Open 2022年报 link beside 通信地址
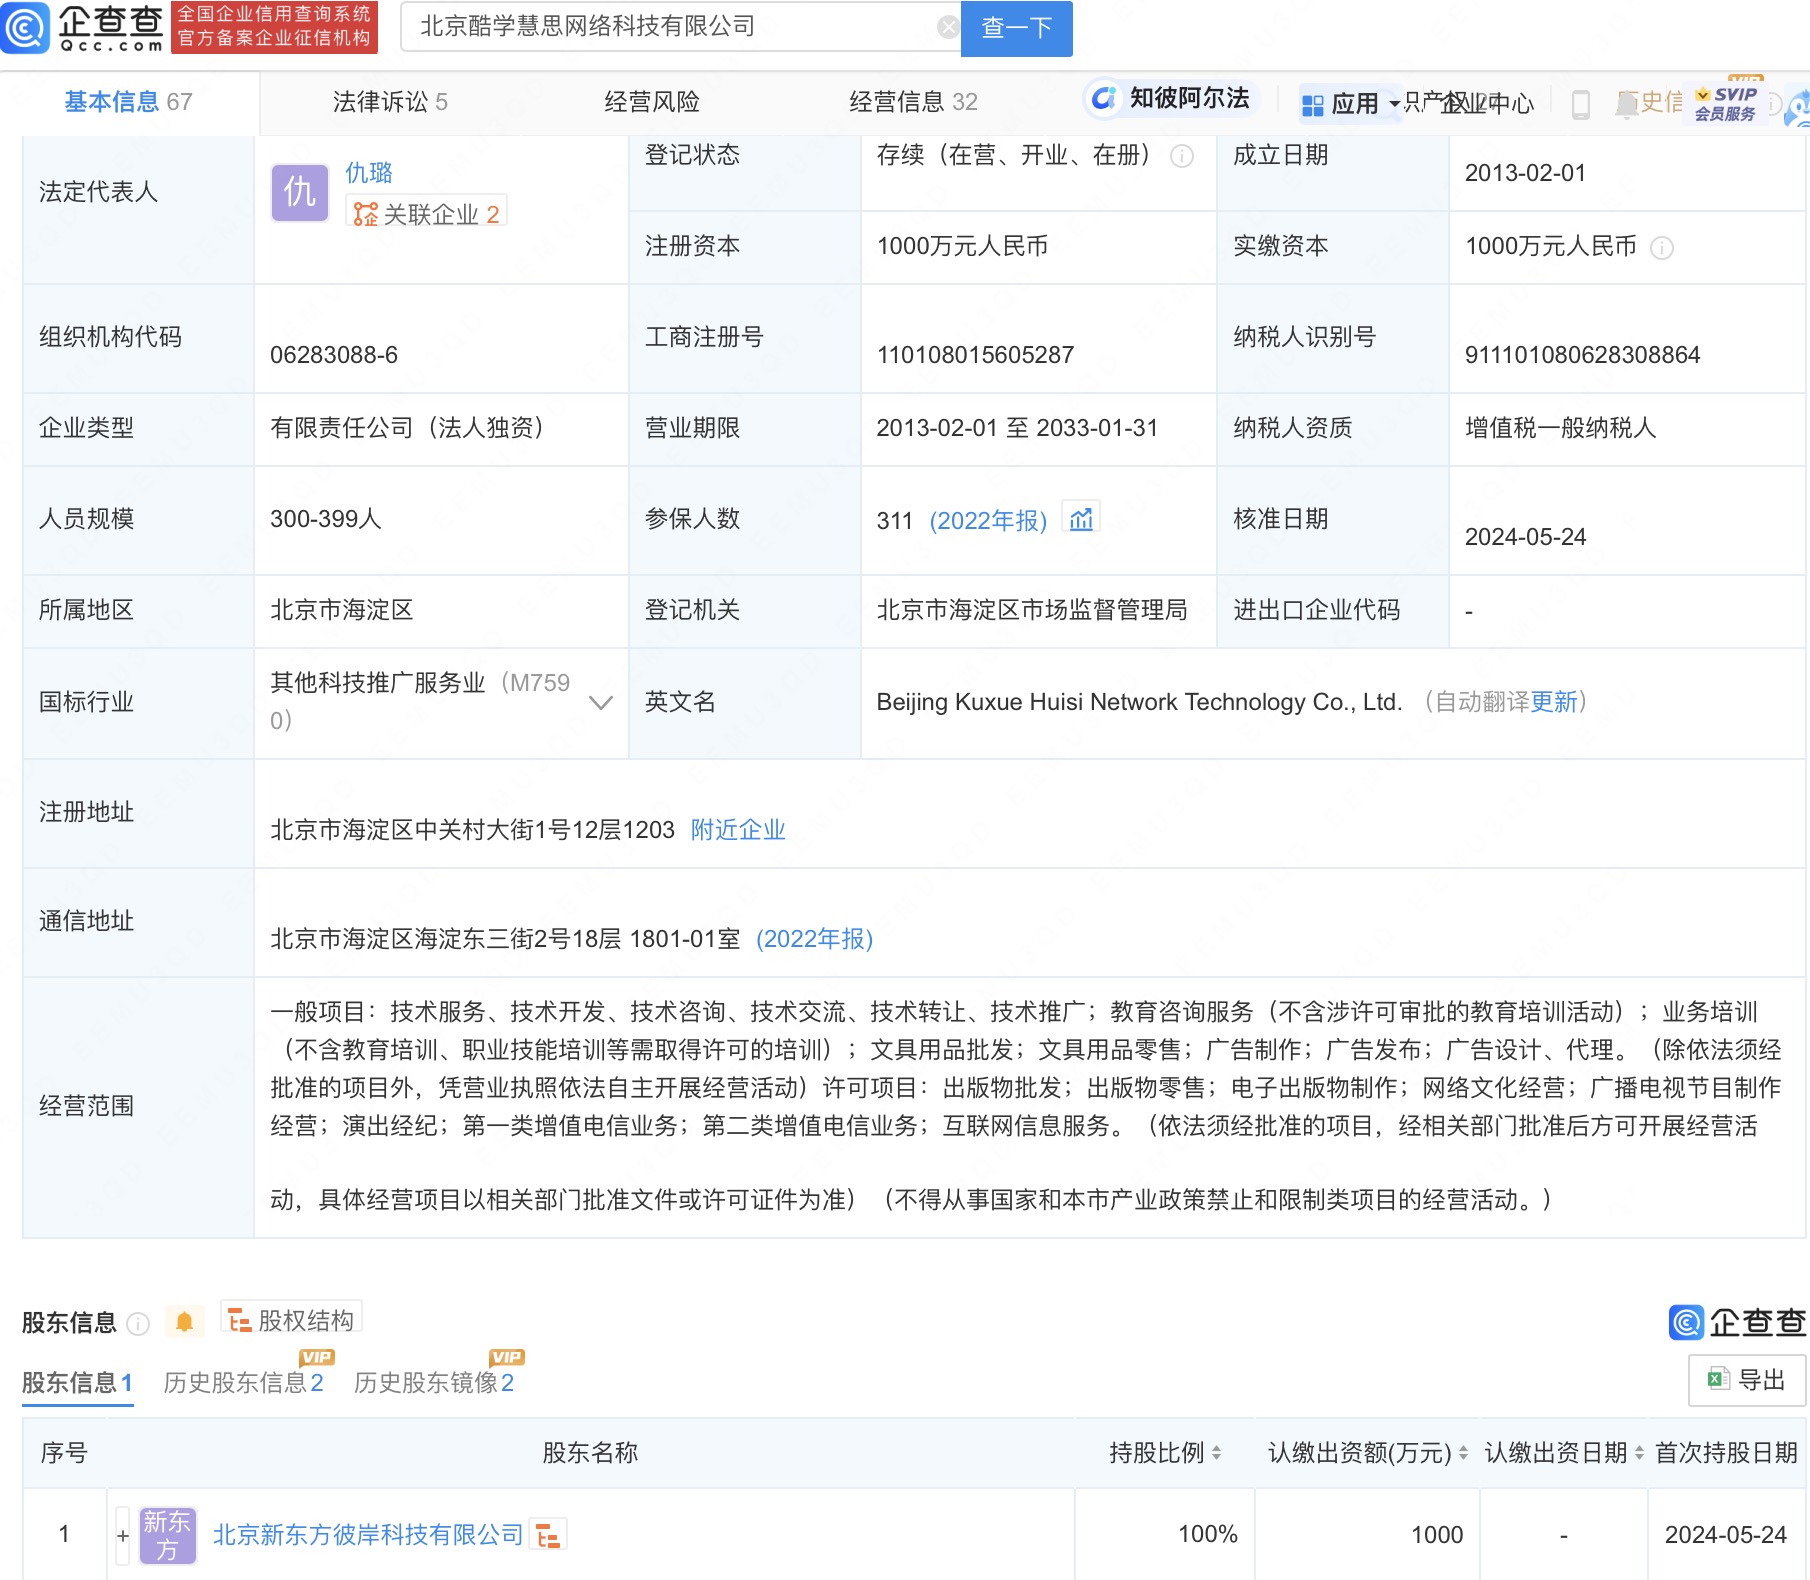Image resolution: width=1810 pixels, height=1580 pixels. 814,939
